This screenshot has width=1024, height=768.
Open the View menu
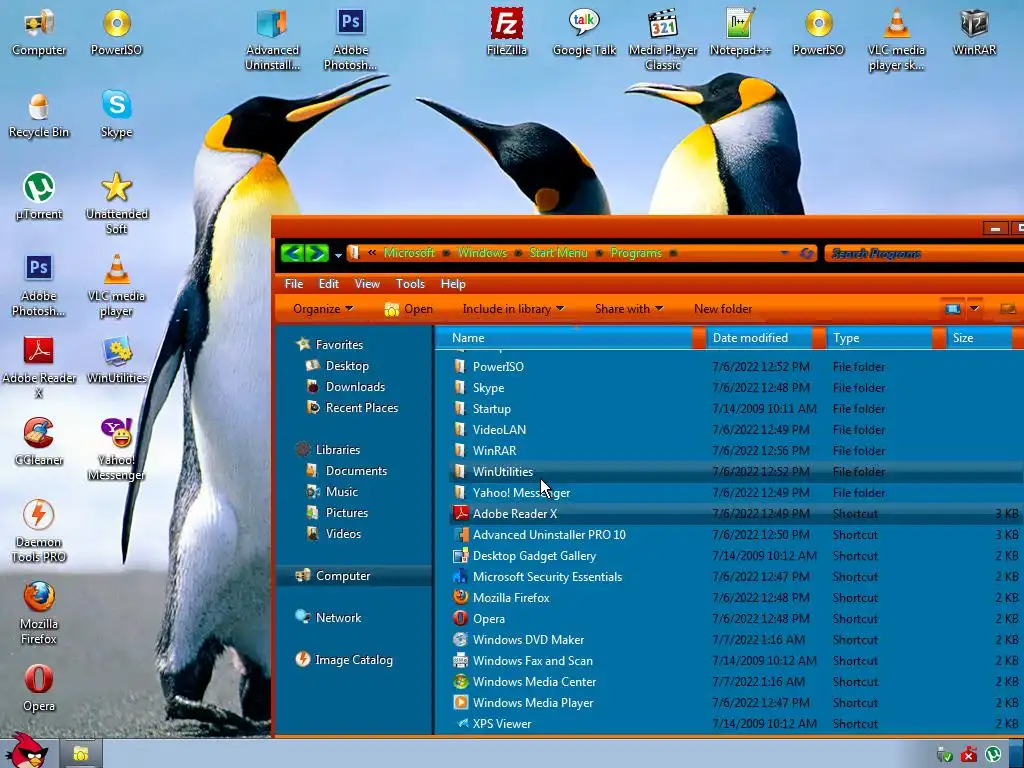367,283
